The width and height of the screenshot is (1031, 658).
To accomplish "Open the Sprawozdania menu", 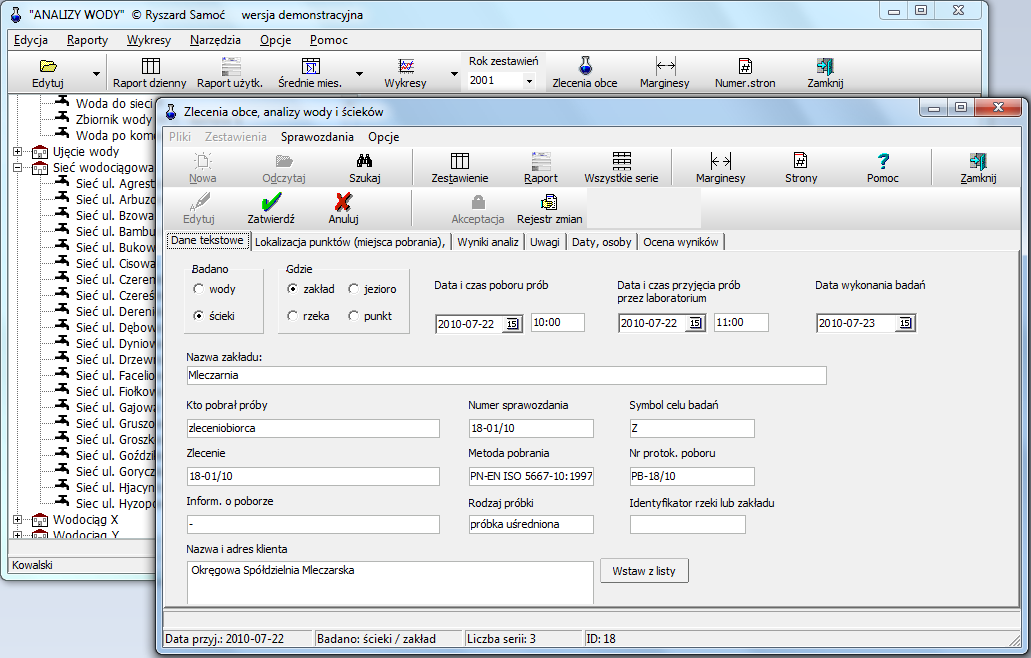I will [x=317, y=137].
